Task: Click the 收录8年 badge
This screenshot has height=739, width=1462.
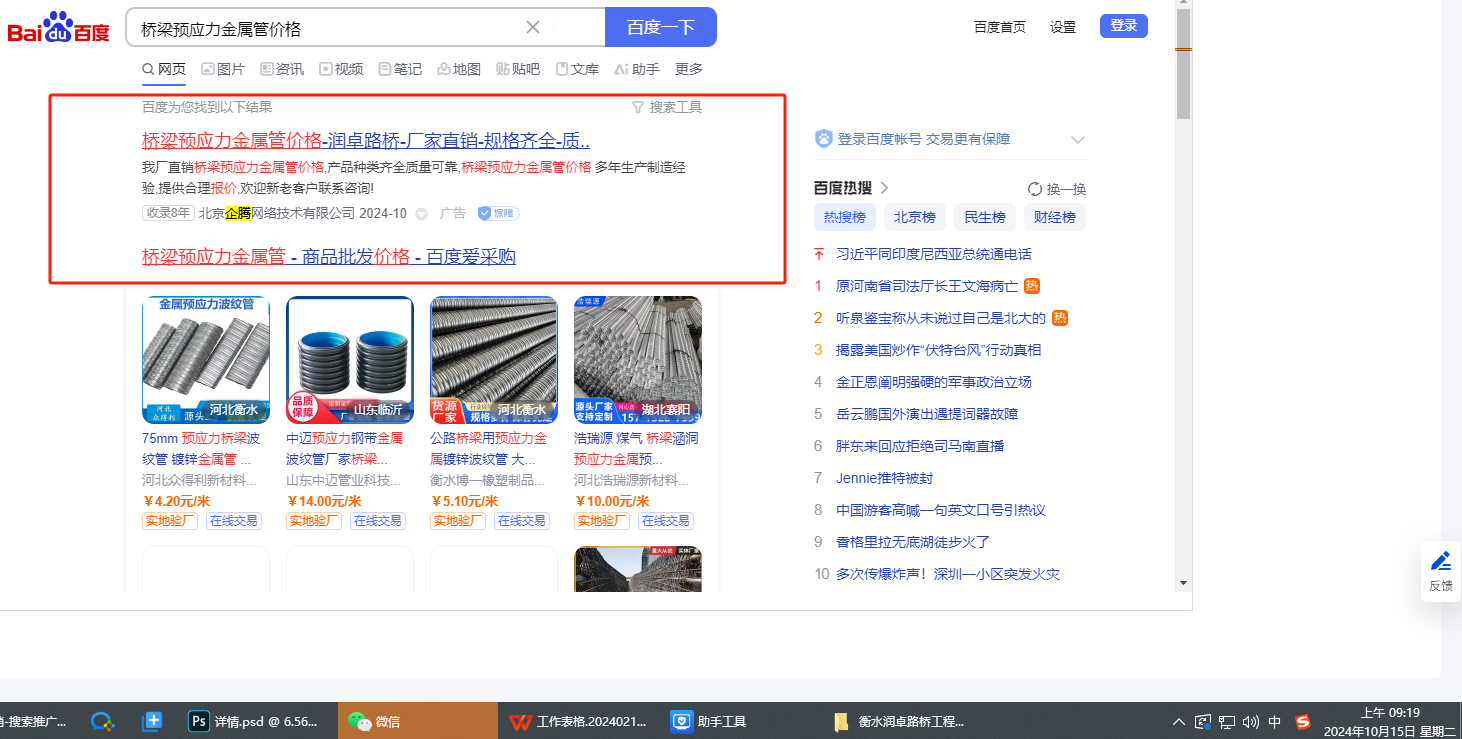Action: [168, 213]
